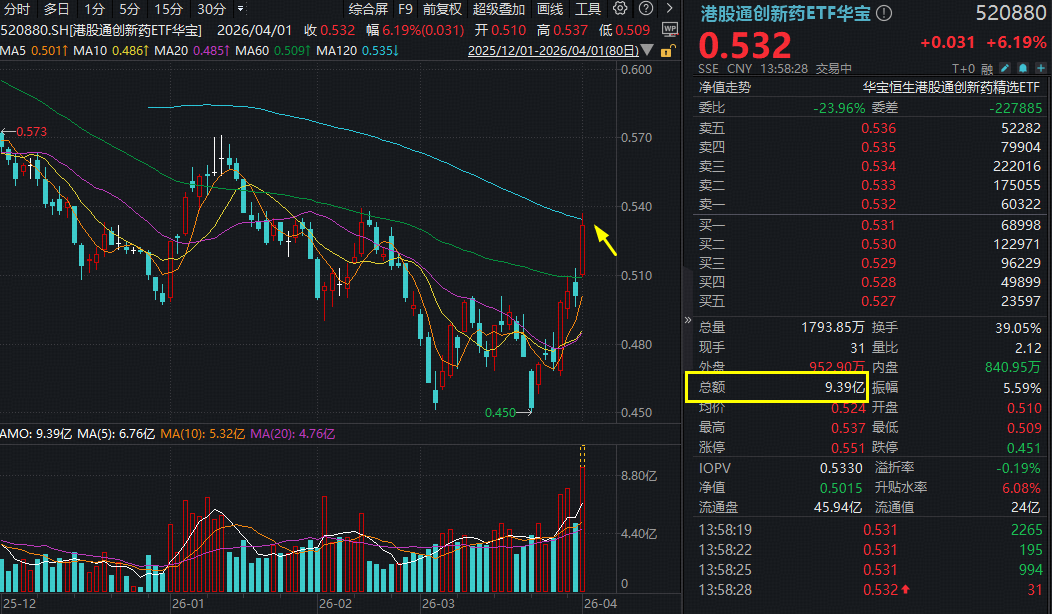Select the 画线 line-drawing tool
Image resolution: width=1052 pixels, height=614 pixels.
click(x=548, y=8)
